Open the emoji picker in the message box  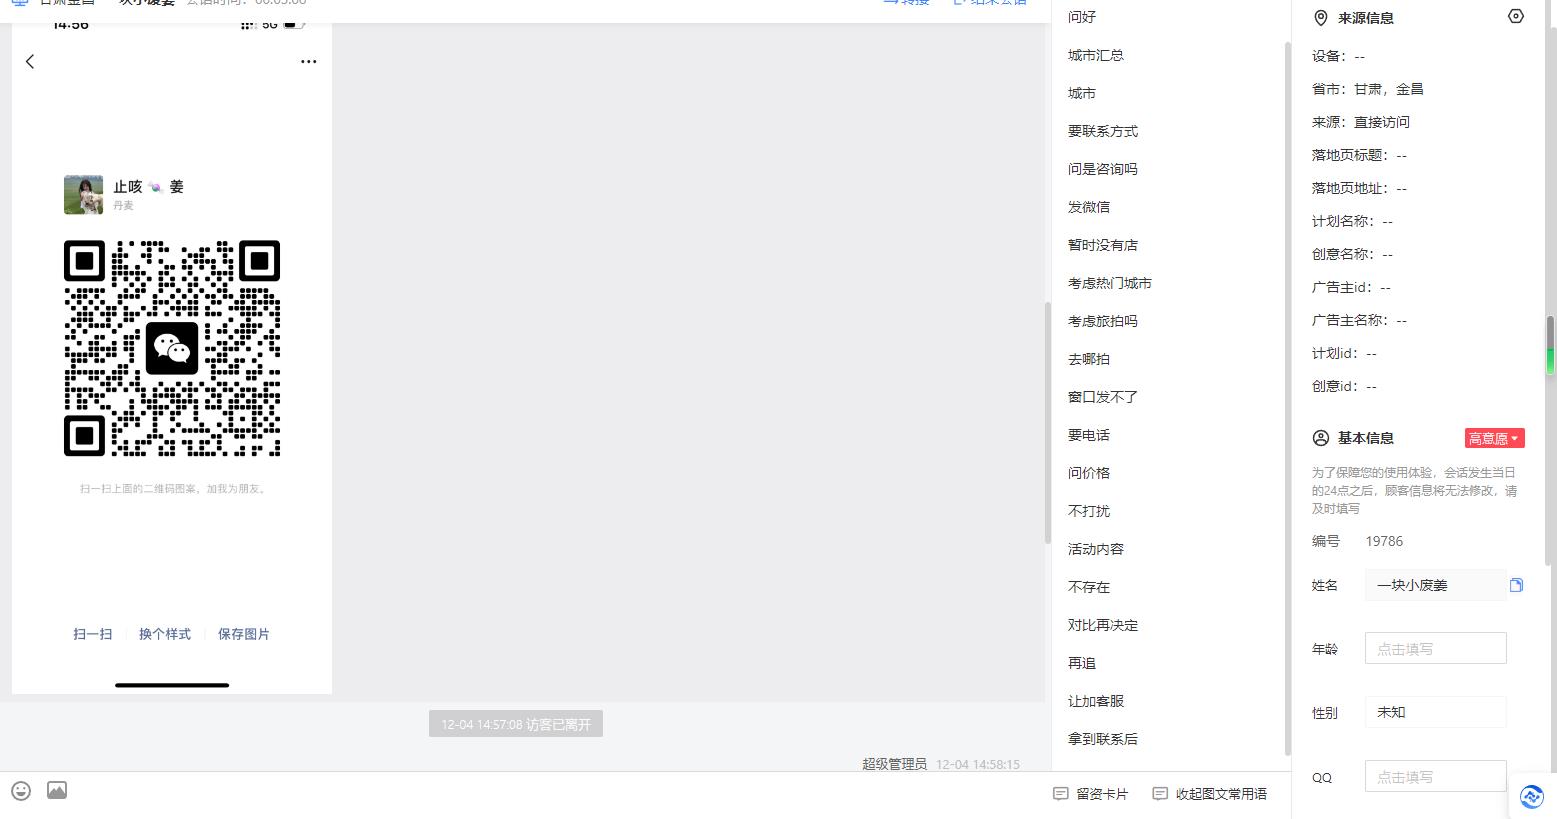pos(21,791)
